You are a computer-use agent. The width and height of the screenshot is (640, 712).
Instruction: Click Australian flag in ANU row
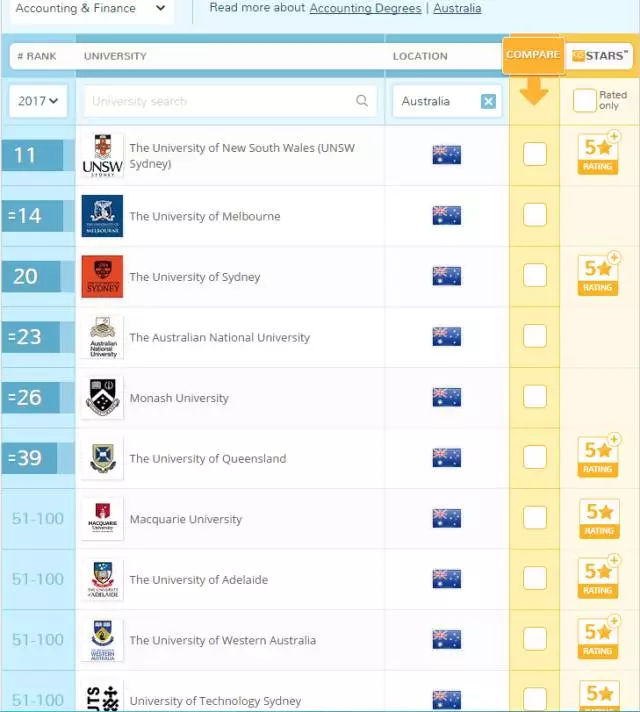[x=447, y=336]
